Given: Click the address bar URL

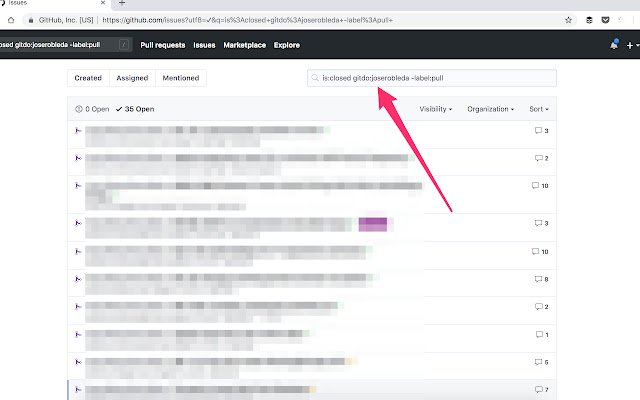Looking at the screenshot, I should tap(247, 20).
